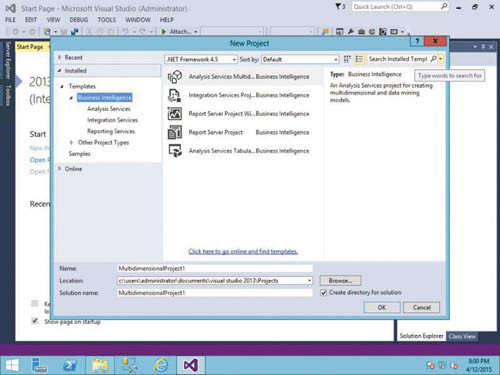Click the Quick Launch search magnifier
Screen dimensions: 500x375
pyautogui.click(x=444, y=6)
